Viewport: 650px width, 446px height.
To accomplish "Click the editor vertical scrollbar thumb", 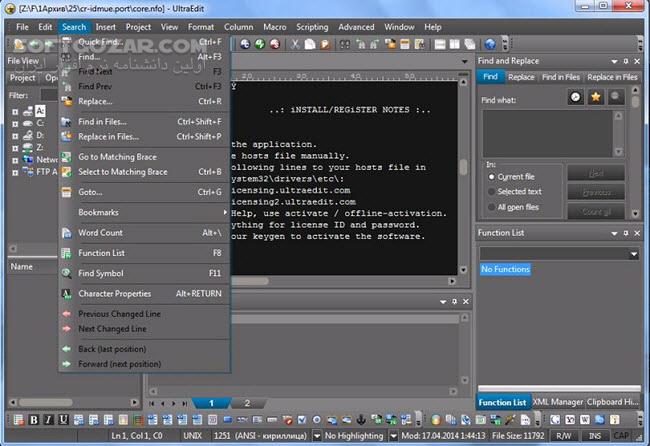I will click(x=463, y=167).
